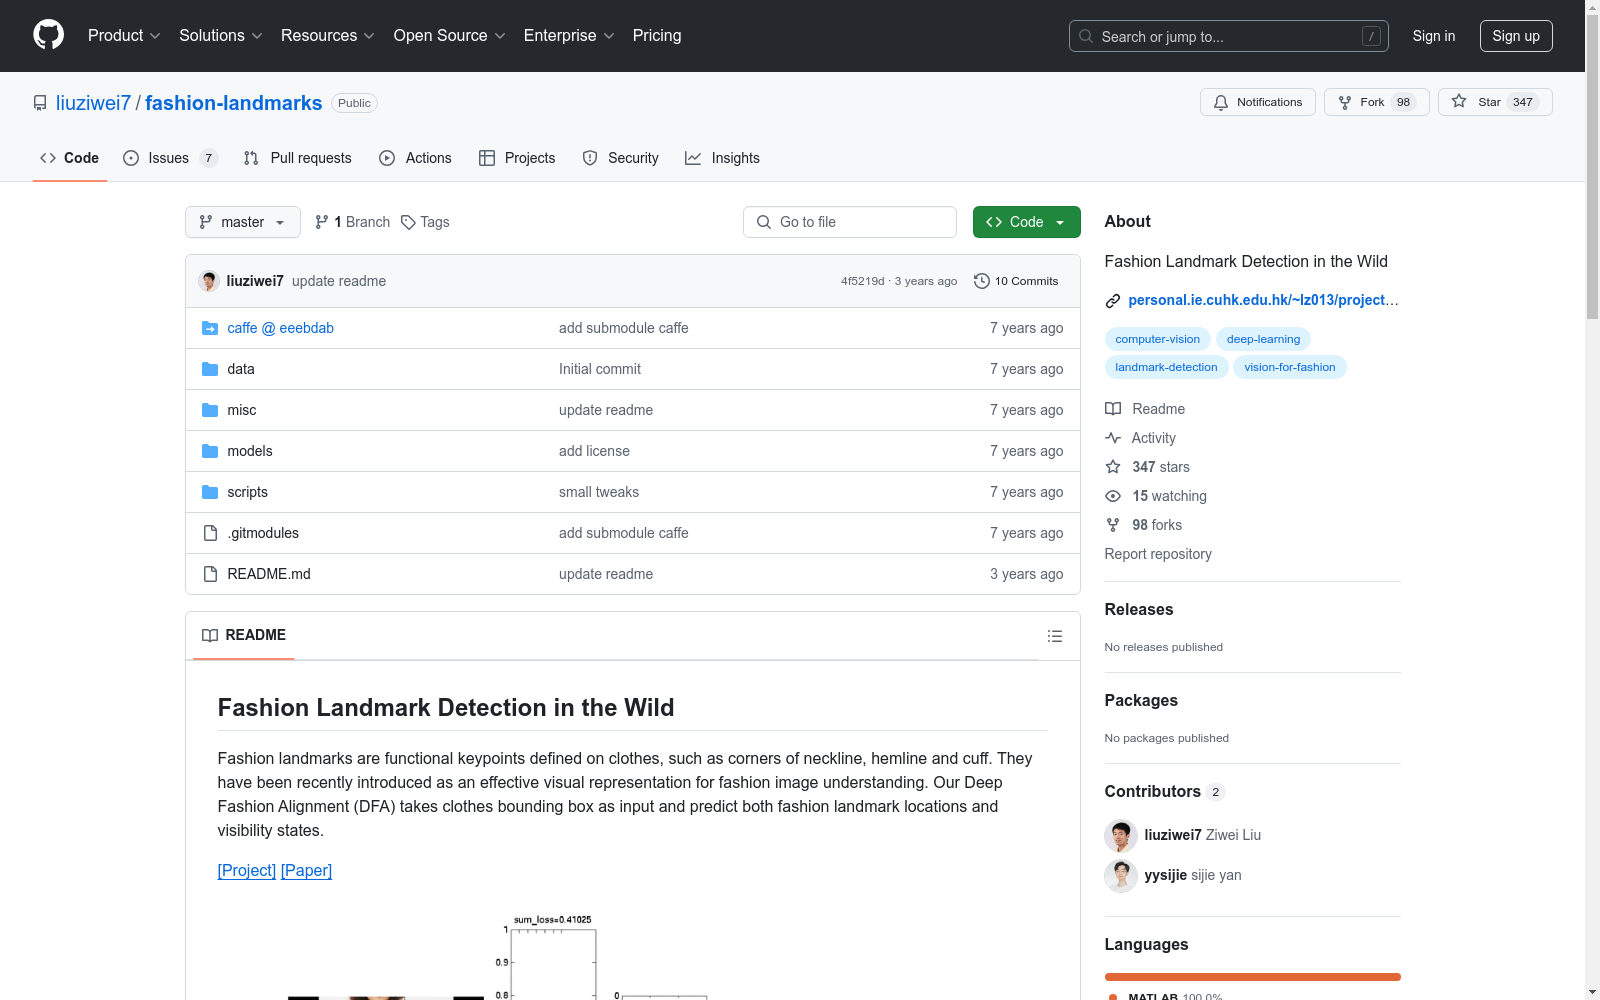
Task: Click the magnifier icon in the search bar
Action: [1086, 36]
